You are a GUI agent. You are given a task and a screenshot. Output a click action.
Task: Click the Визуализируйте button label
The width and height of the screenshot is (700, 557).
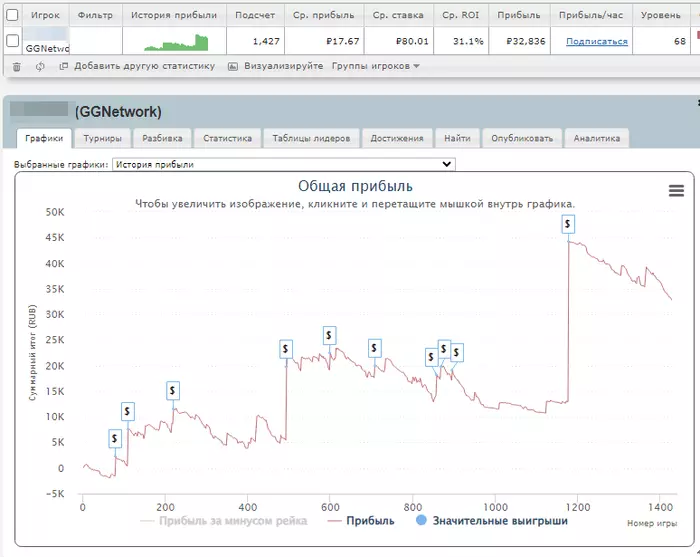(x=283, y=66)
